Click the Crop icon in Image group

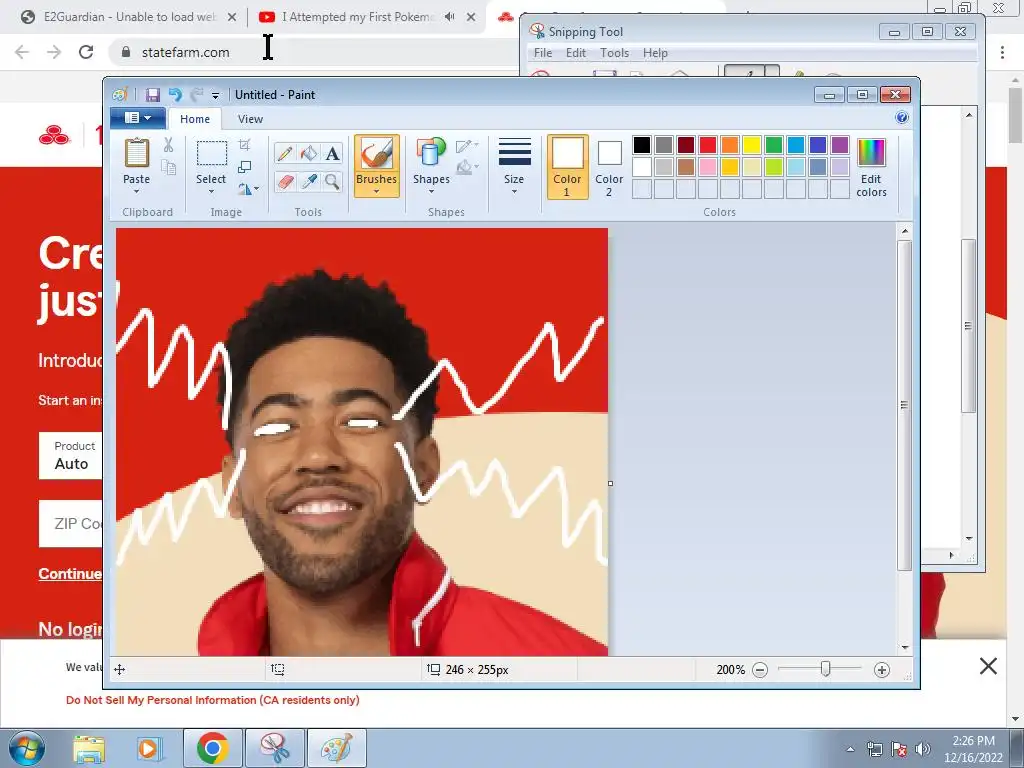[x=245, y=144]
